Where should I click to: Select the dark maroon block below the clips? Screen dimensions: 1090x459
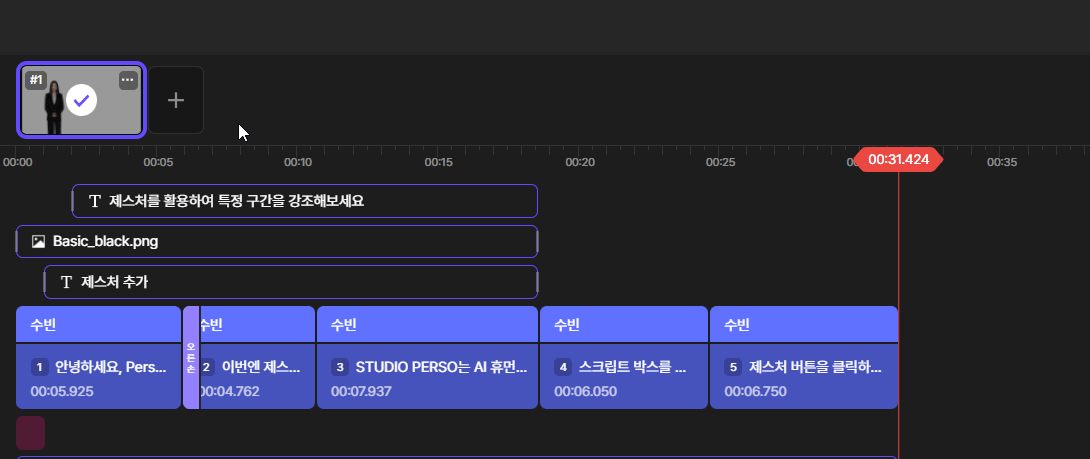30,433
